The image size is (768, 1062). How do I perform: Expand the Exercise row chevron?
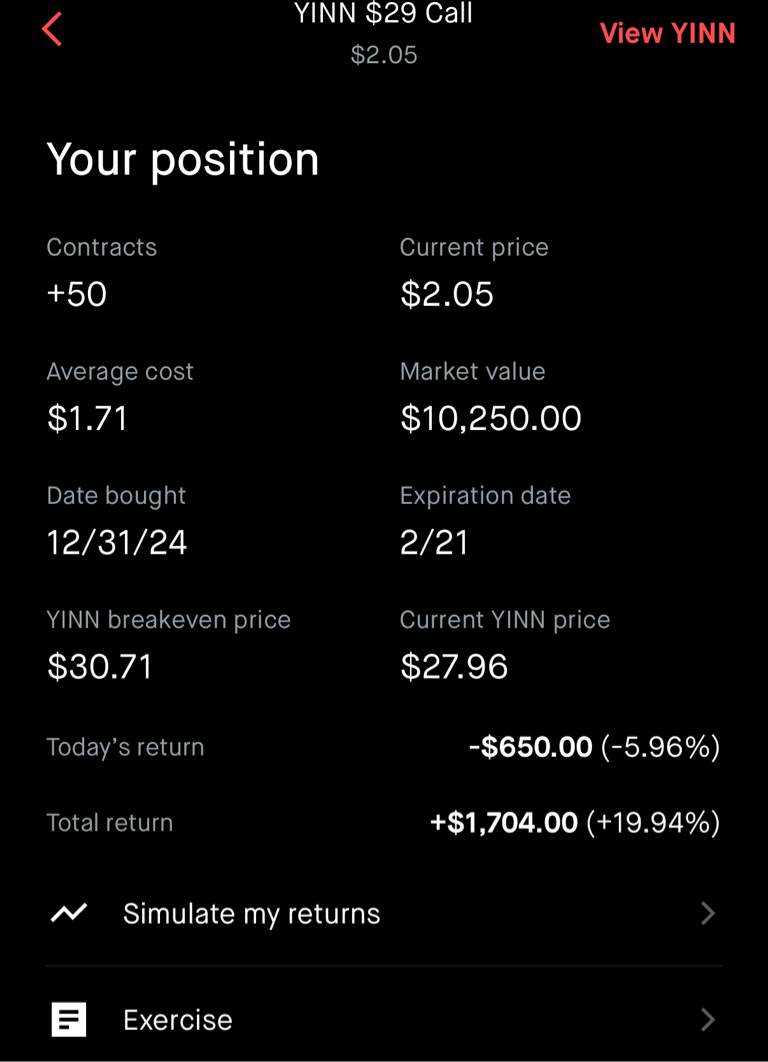pos(707,1019)
